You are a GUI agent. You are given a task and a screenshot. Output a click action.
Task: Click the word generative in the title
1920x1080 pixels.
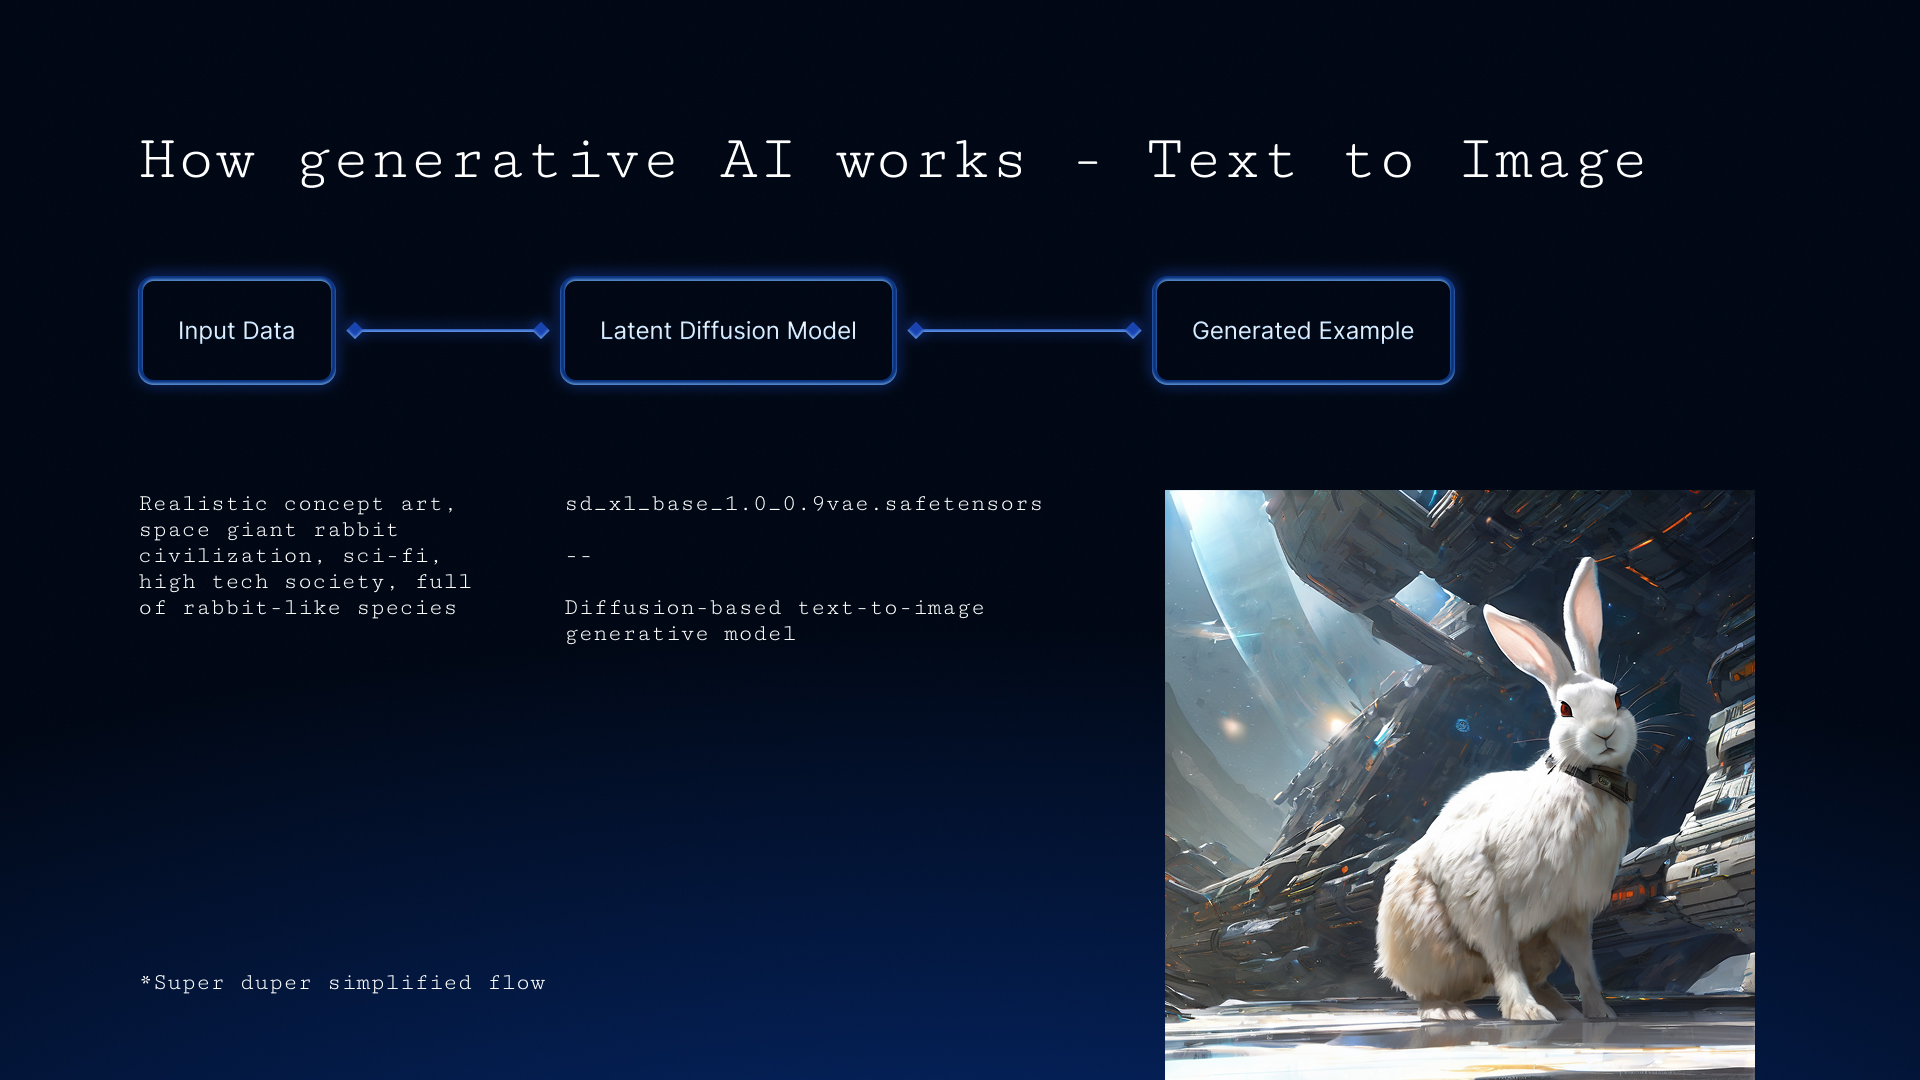(x=488, y=161)
